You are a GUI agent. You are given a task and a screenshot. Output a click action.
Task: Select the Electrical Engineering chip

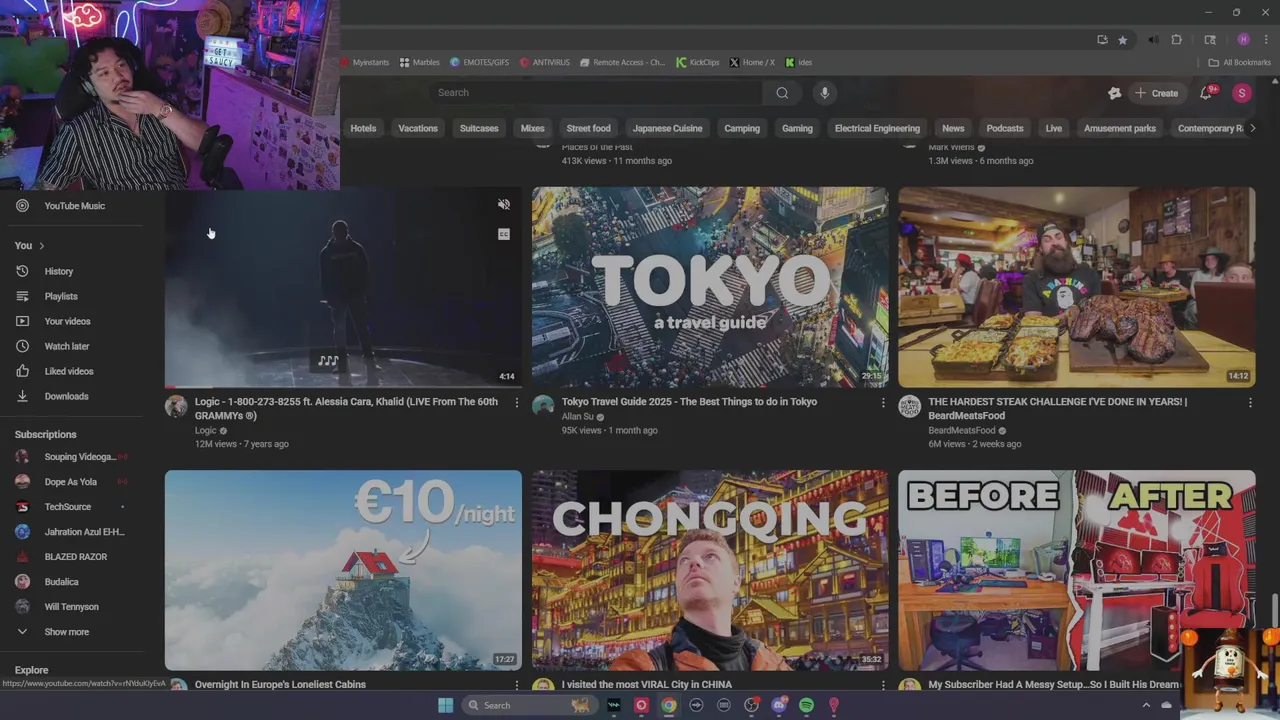(877, 128)
